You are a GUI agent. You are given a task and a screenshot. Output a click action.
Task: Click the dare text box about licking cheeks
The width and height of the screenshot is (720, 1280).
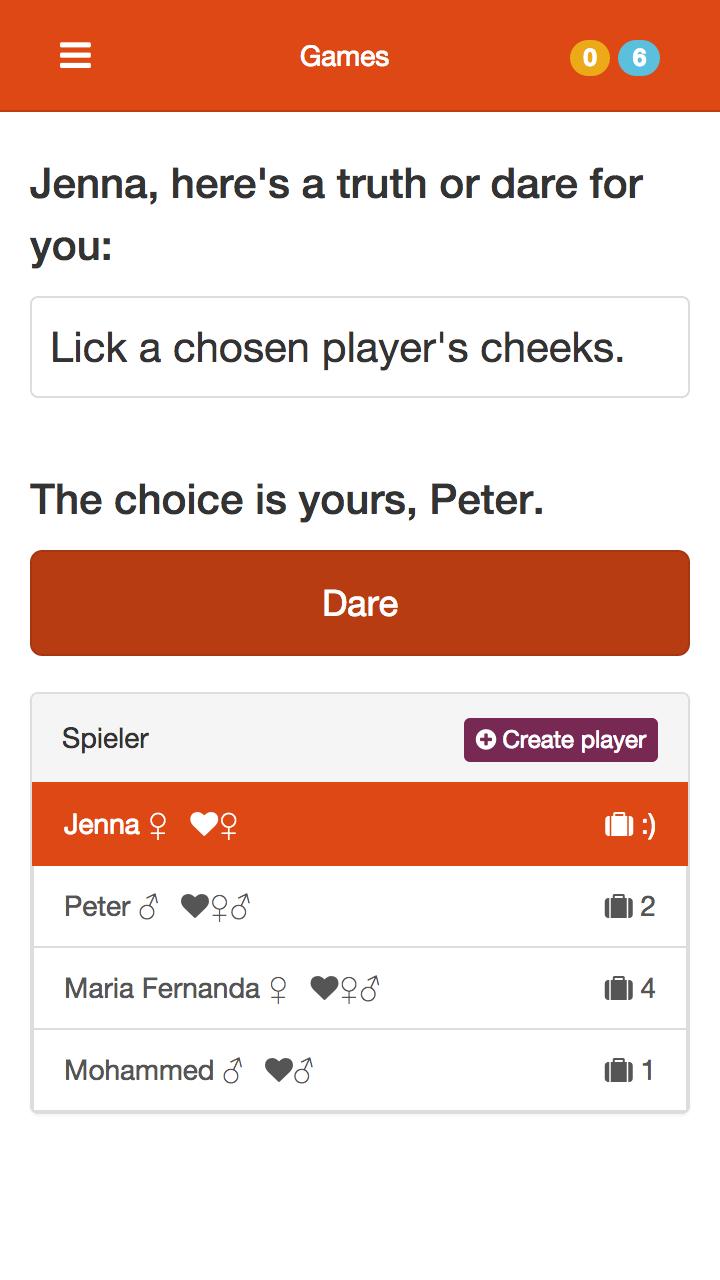click(360, 347)
